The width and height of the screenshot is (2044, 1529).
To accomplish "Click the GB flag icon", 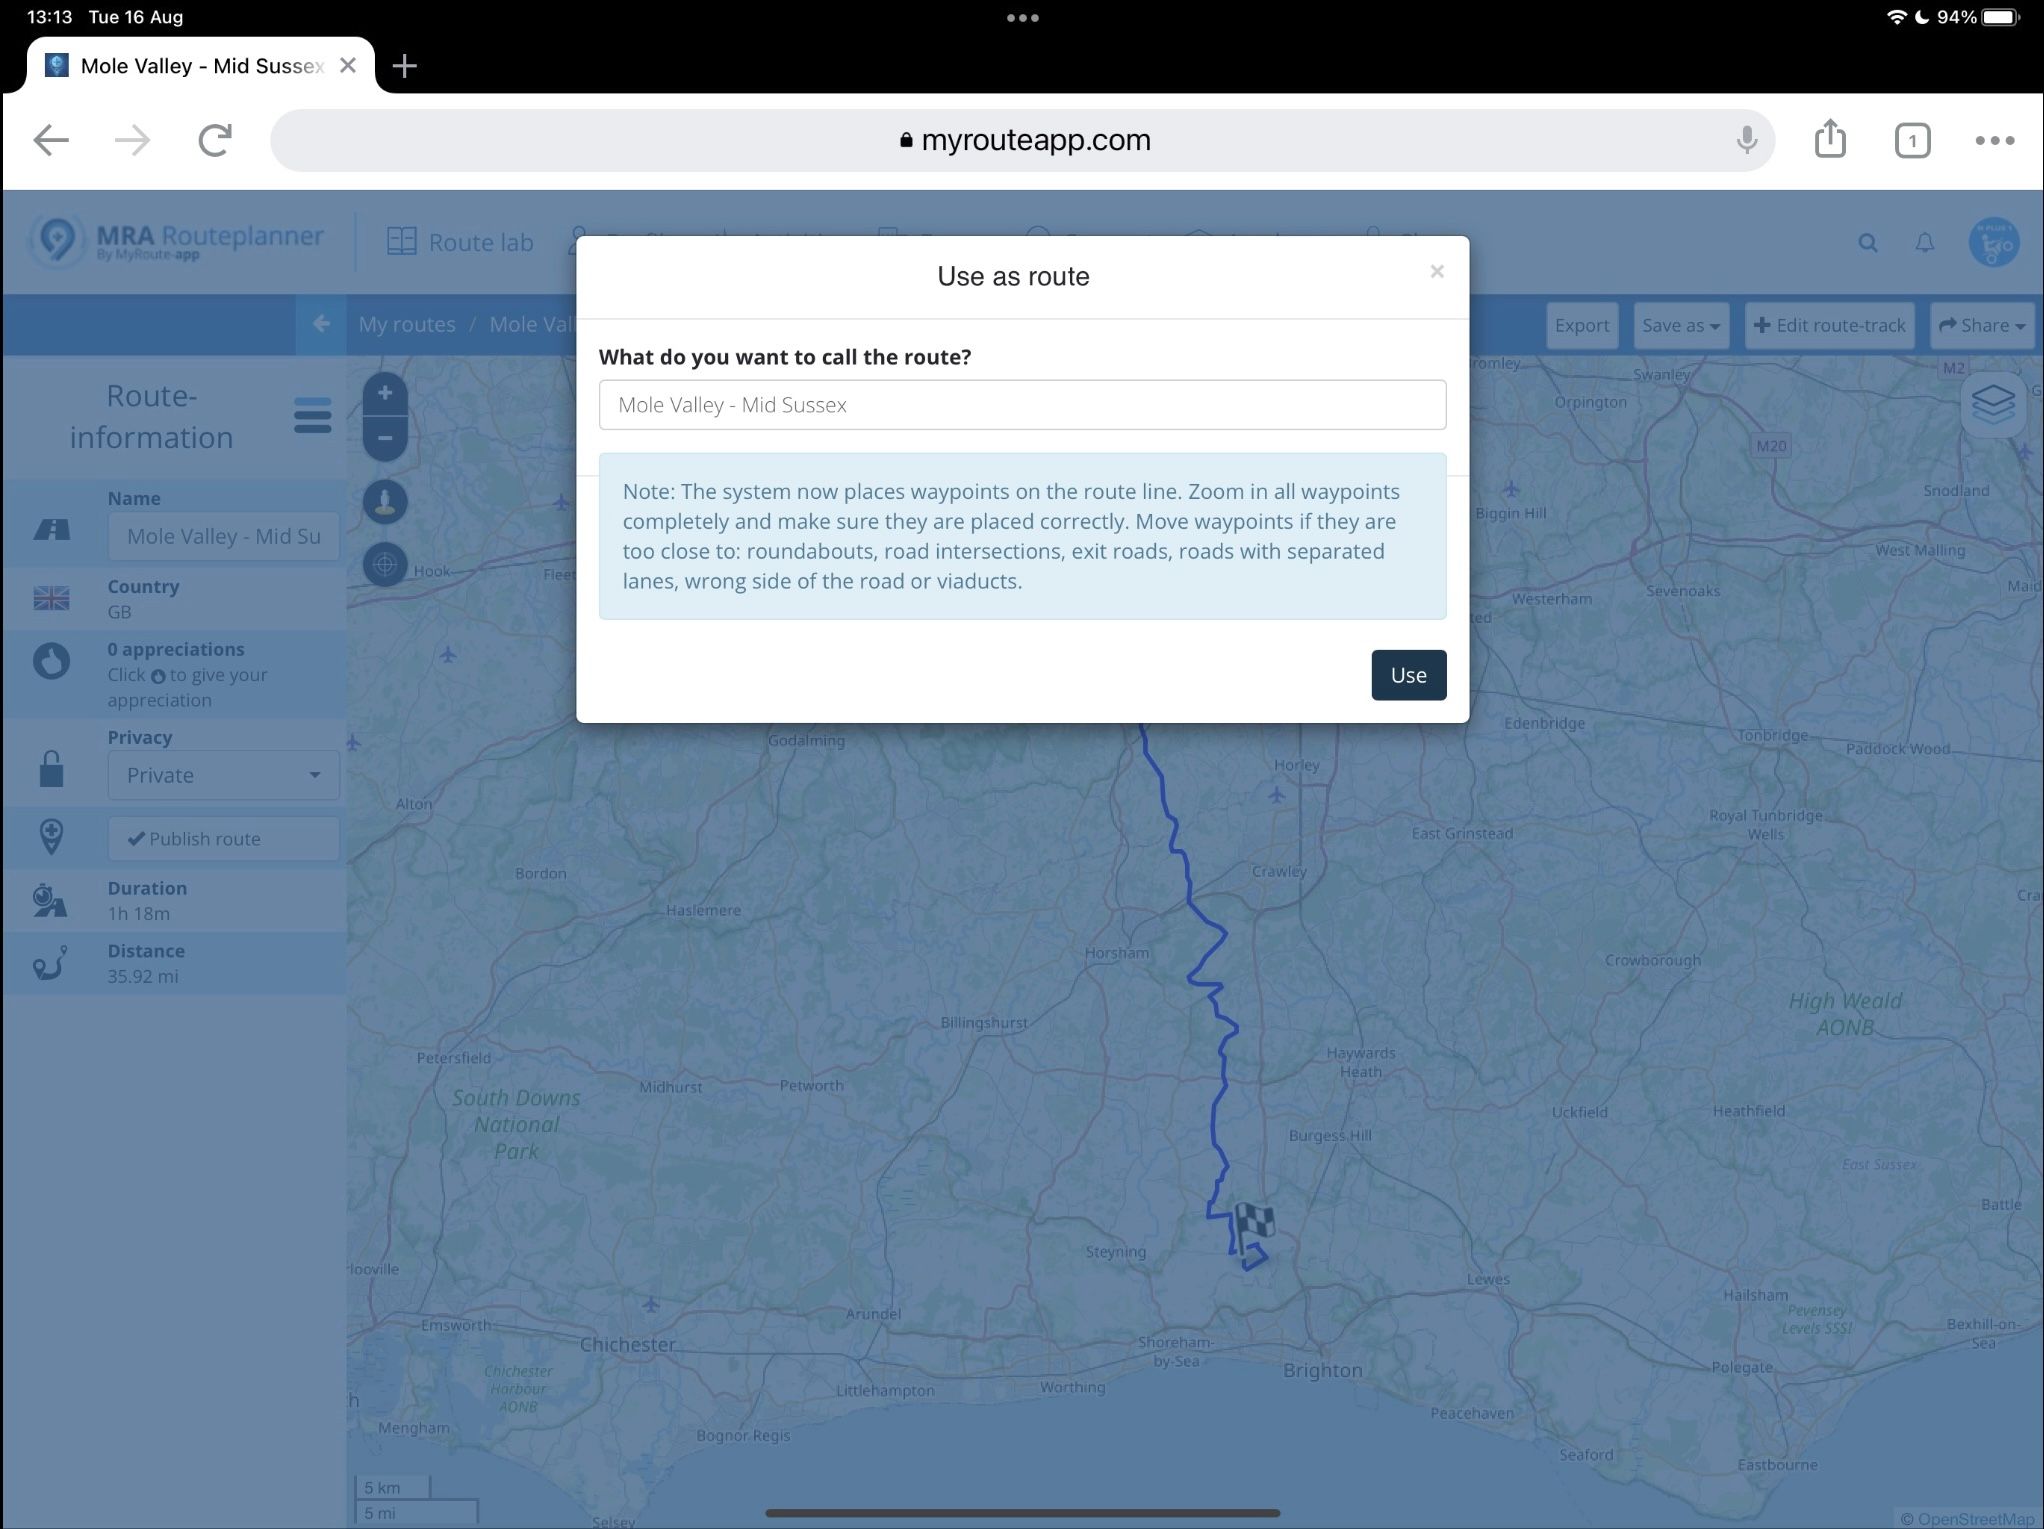I will point(51,598).
